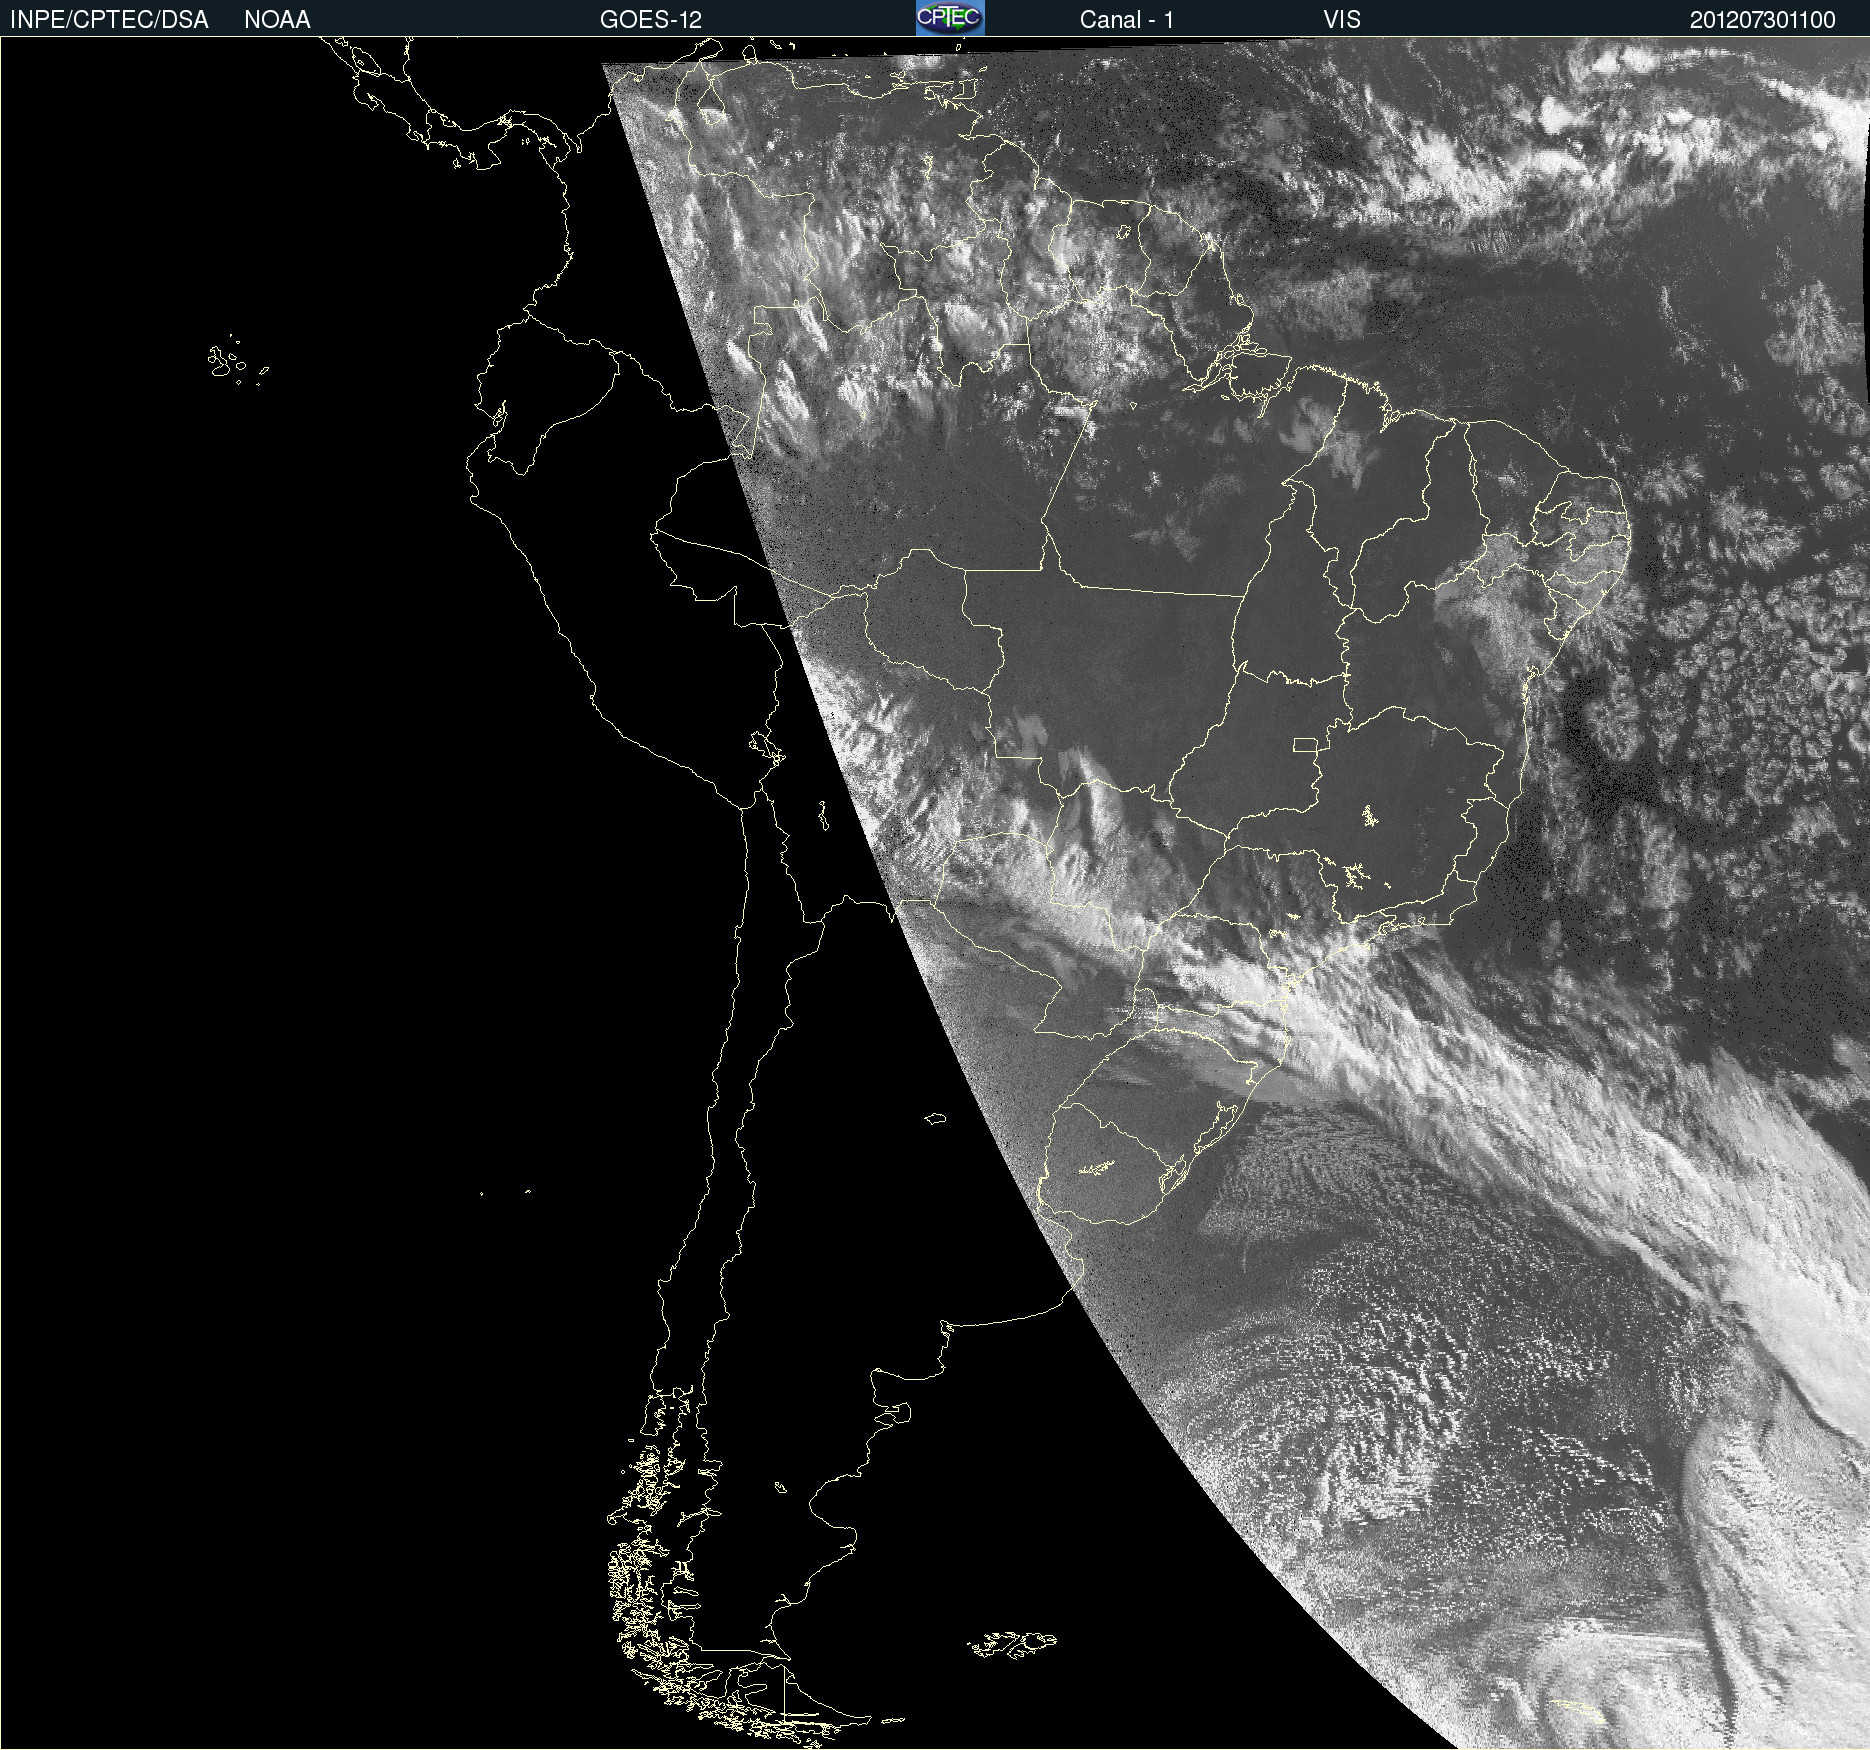Click the NOAA label in the header

point(277,20)
